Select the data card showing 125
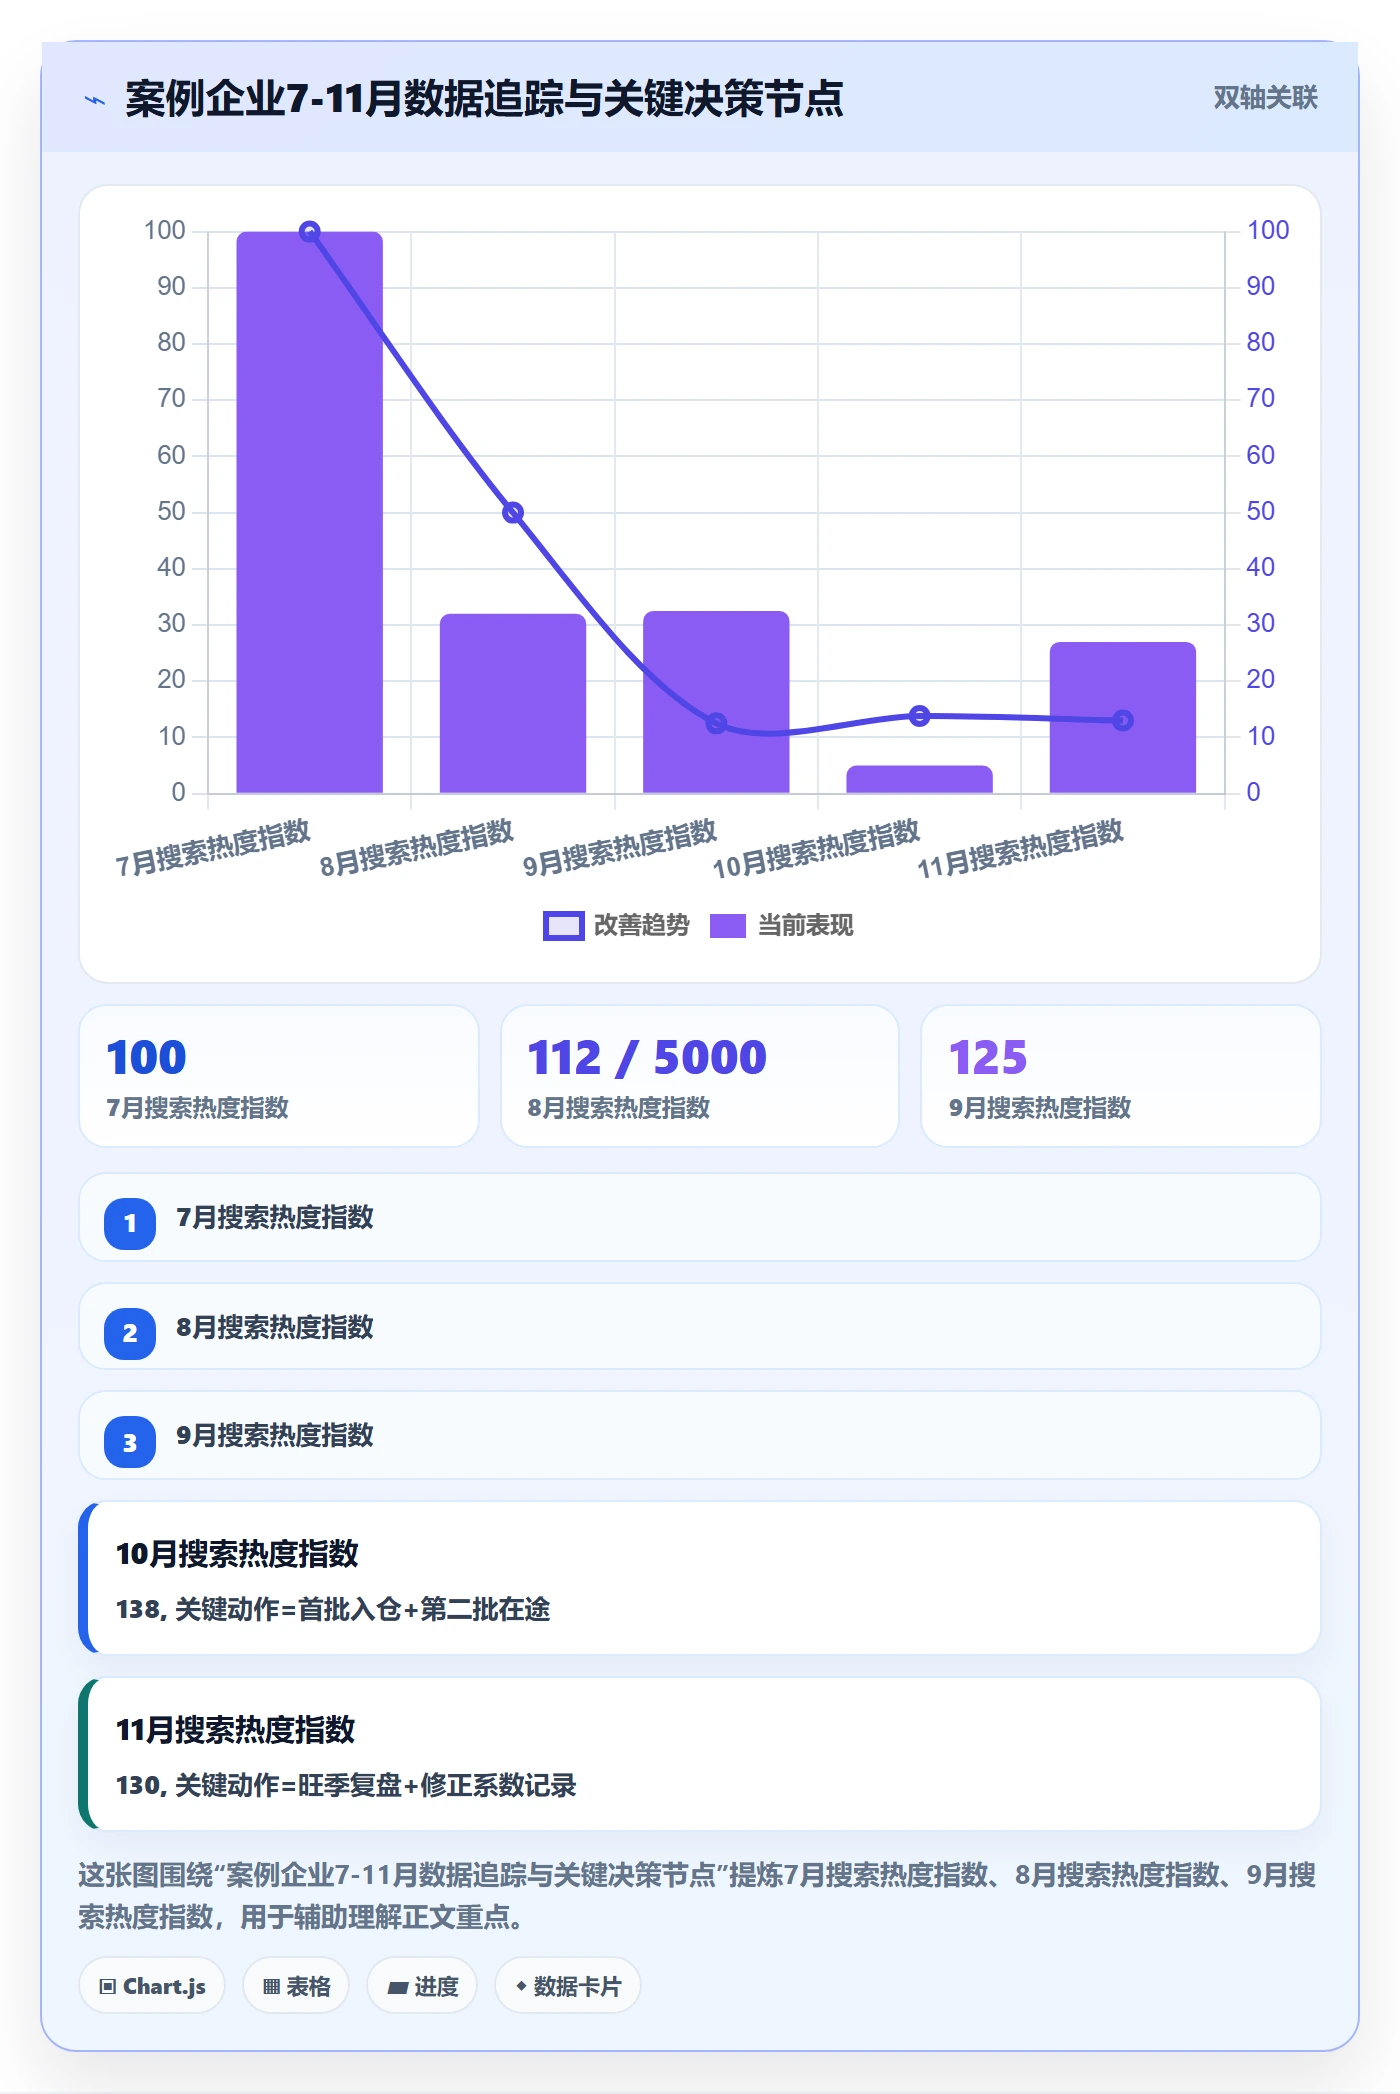 pyautogui.click(x=1121, y=1076)
